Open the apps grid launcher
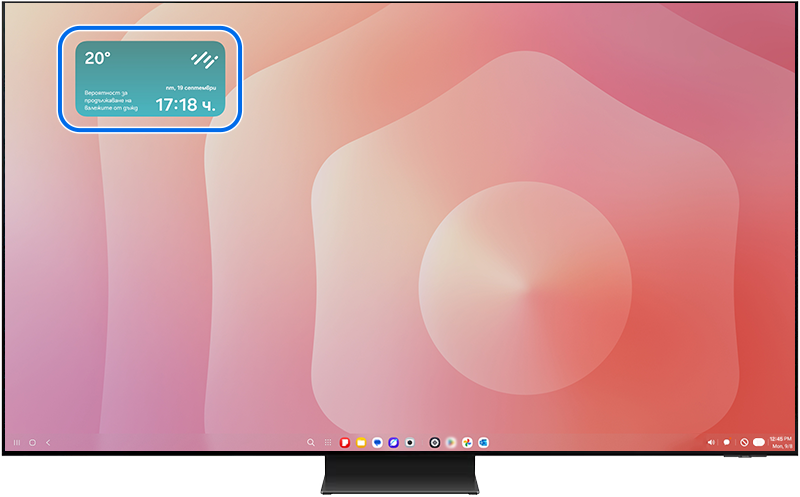This screenshot has width=800, height=497. (x=328, y=442)
